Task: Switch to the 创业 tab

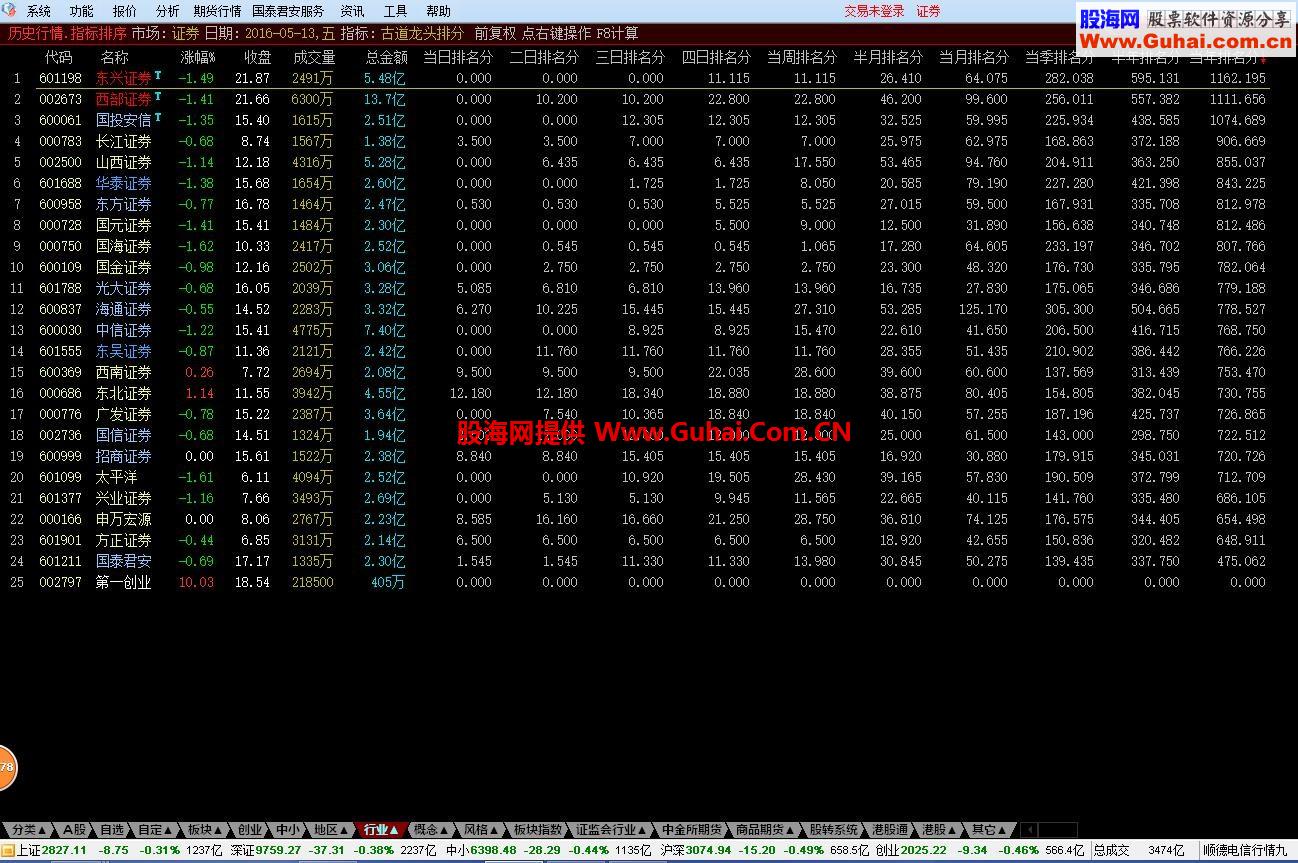Action: [x=250, y=829]
